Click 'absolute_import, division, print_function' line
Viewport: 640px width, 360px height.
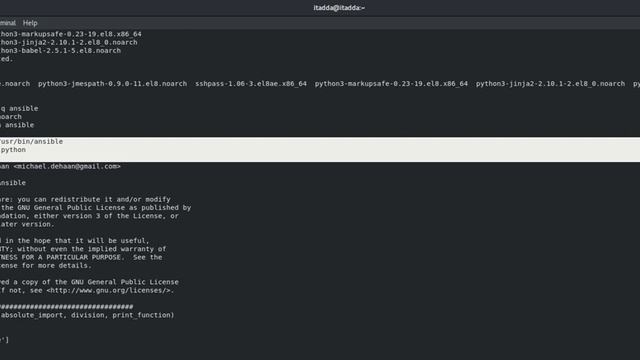pos(87,315)
